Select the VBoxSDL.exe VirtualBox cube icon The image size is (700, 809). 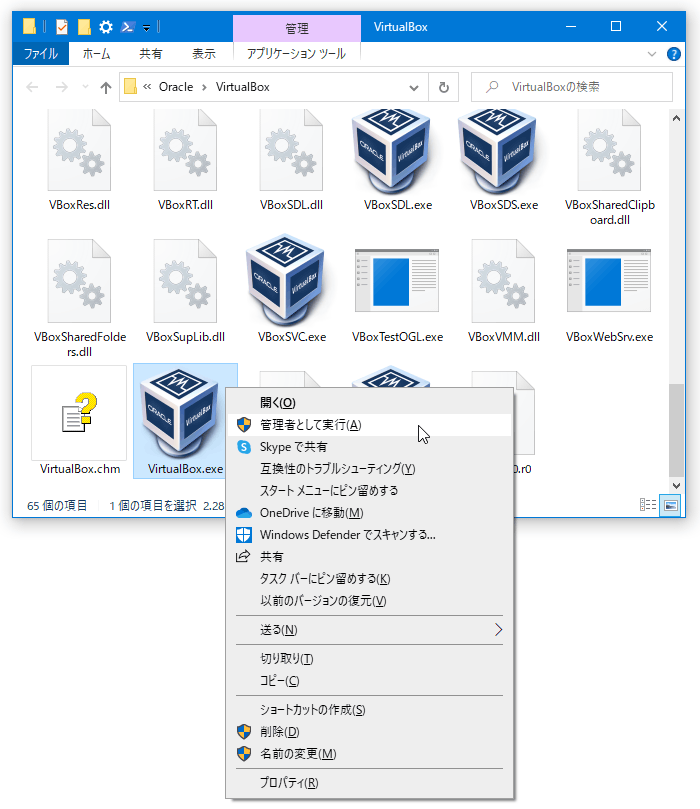coord(391,150)
